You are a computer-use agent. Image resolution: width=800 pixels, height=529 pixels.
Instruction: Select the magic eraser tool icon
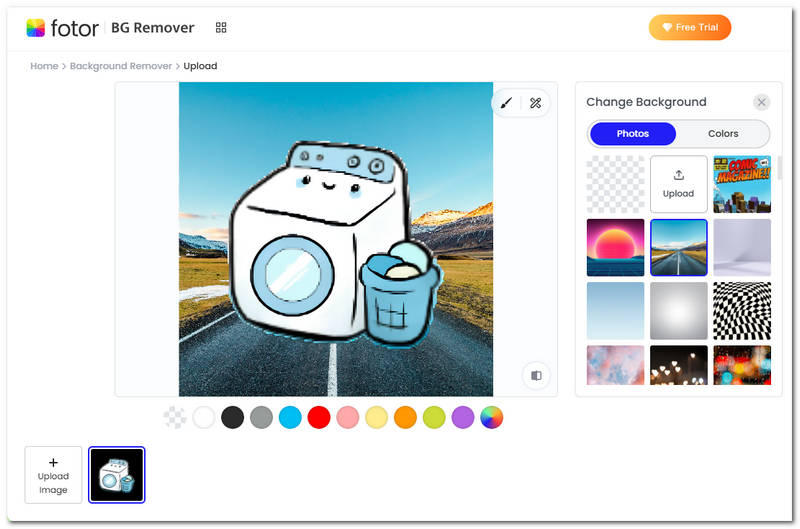coord(535,103)
